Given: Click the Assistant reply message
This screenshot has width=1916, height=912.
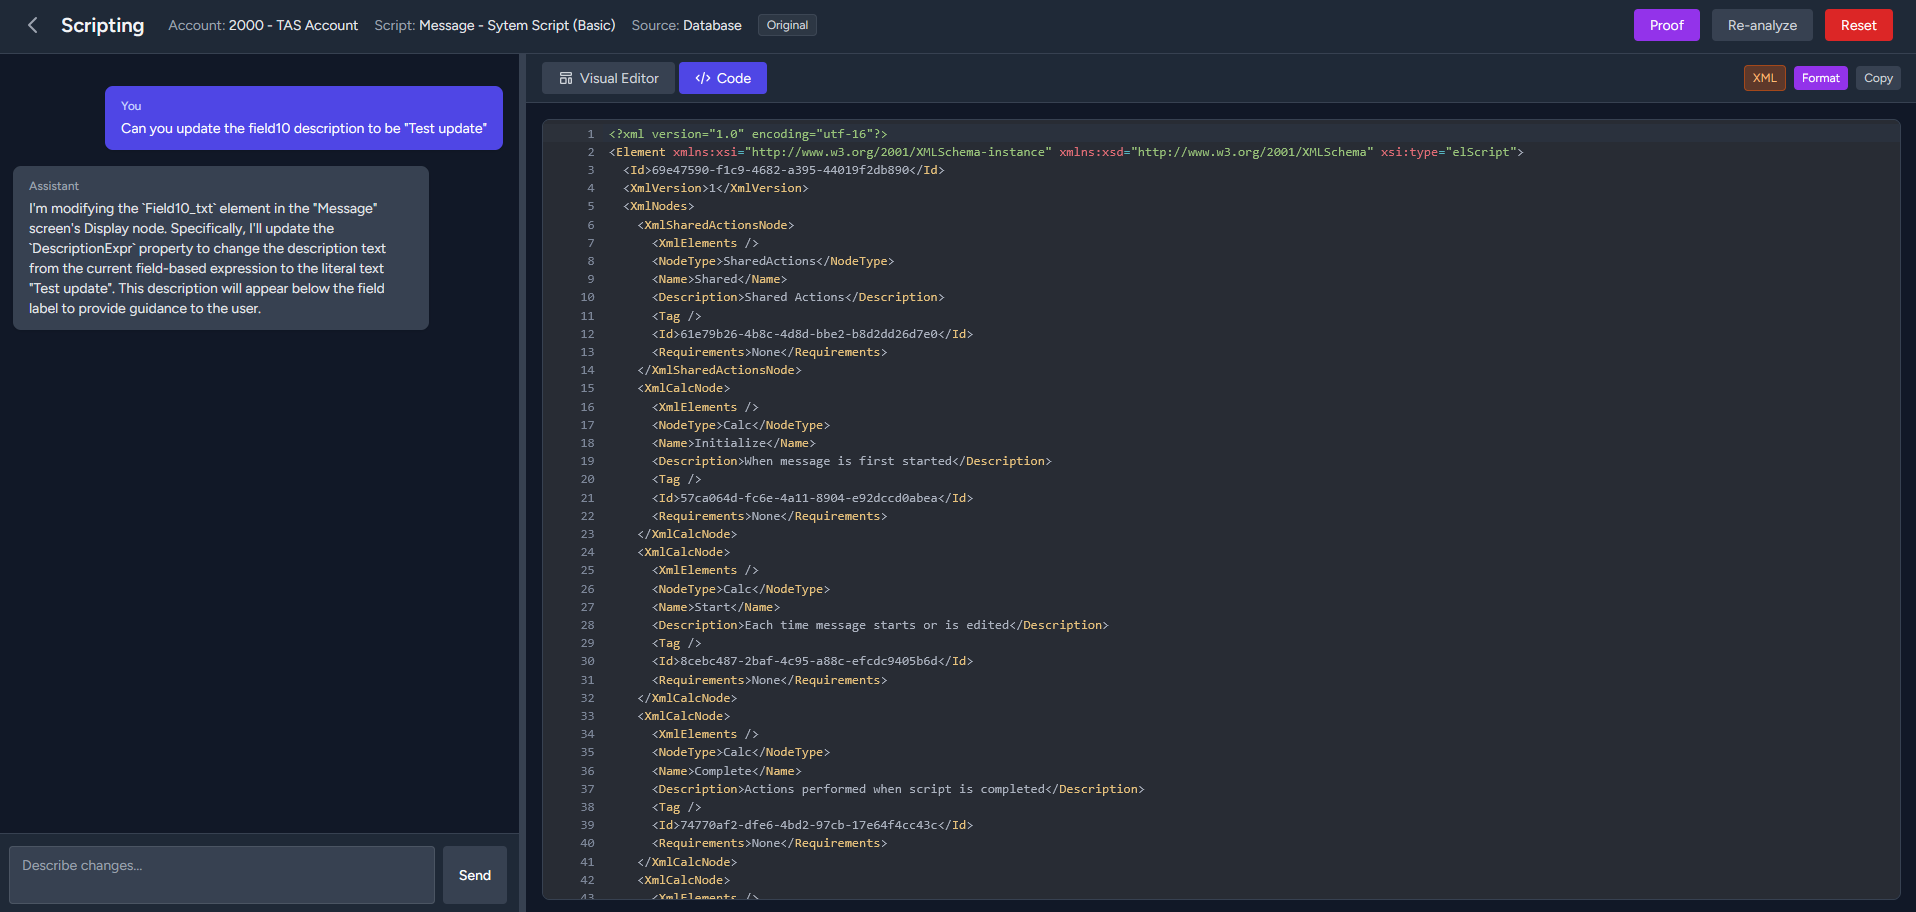Looking at the screenshot, I should tap(220, 248).
